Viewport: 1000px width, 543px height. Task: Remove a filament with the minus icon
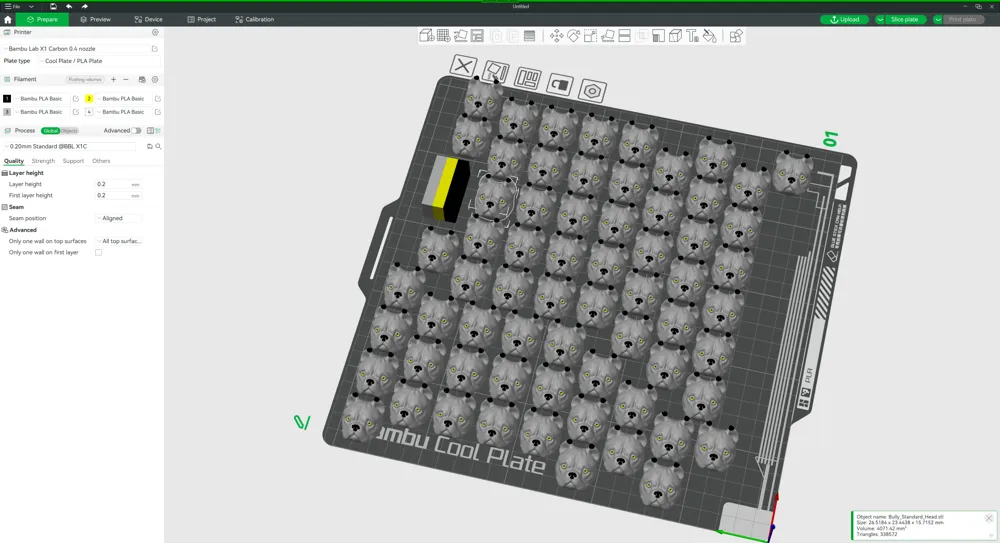point(126,79)
